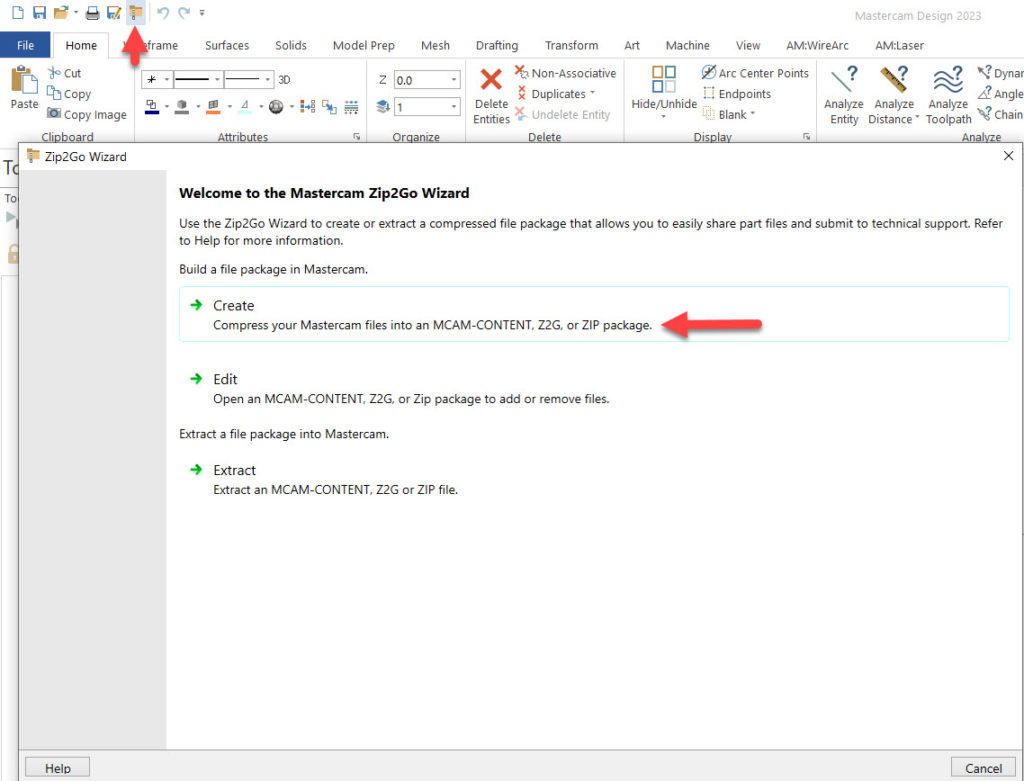Click the Copy command in Clipboard group

69,94
